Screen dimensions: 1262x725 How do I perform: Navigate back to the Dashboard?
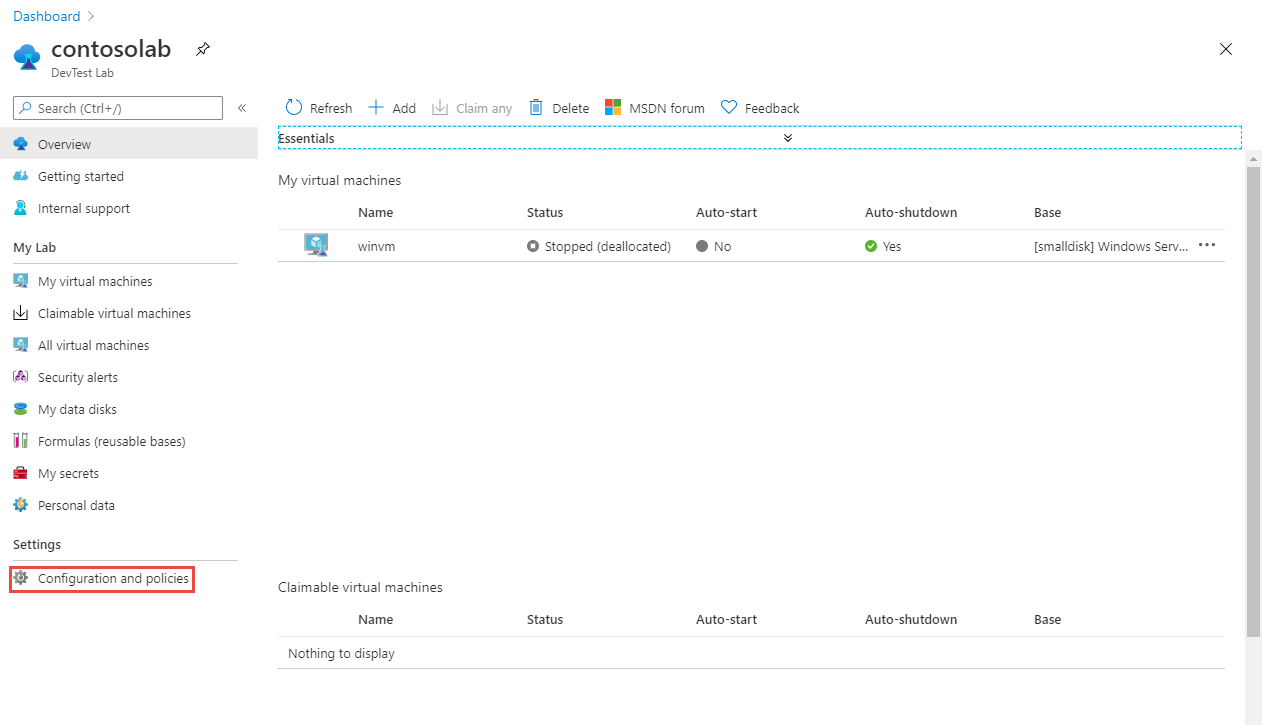[46, 15]
